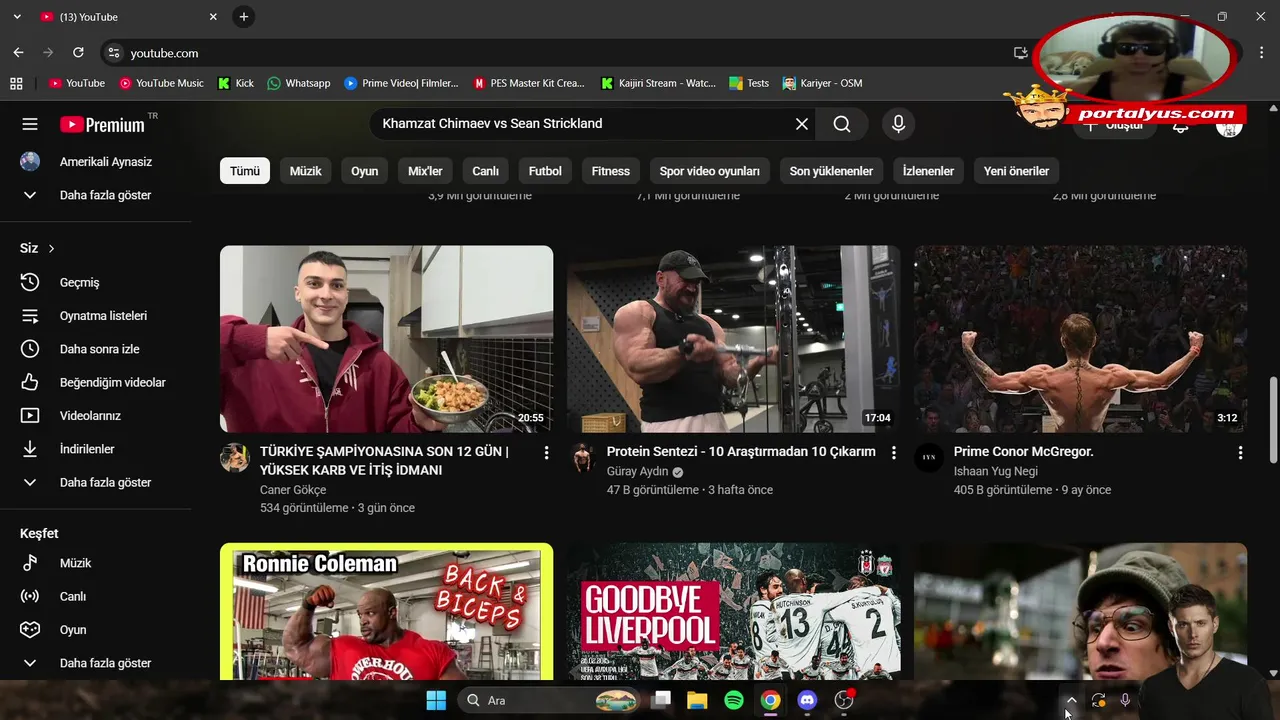Open options menu for Prime Conor McGregor

coord(1240,453)
